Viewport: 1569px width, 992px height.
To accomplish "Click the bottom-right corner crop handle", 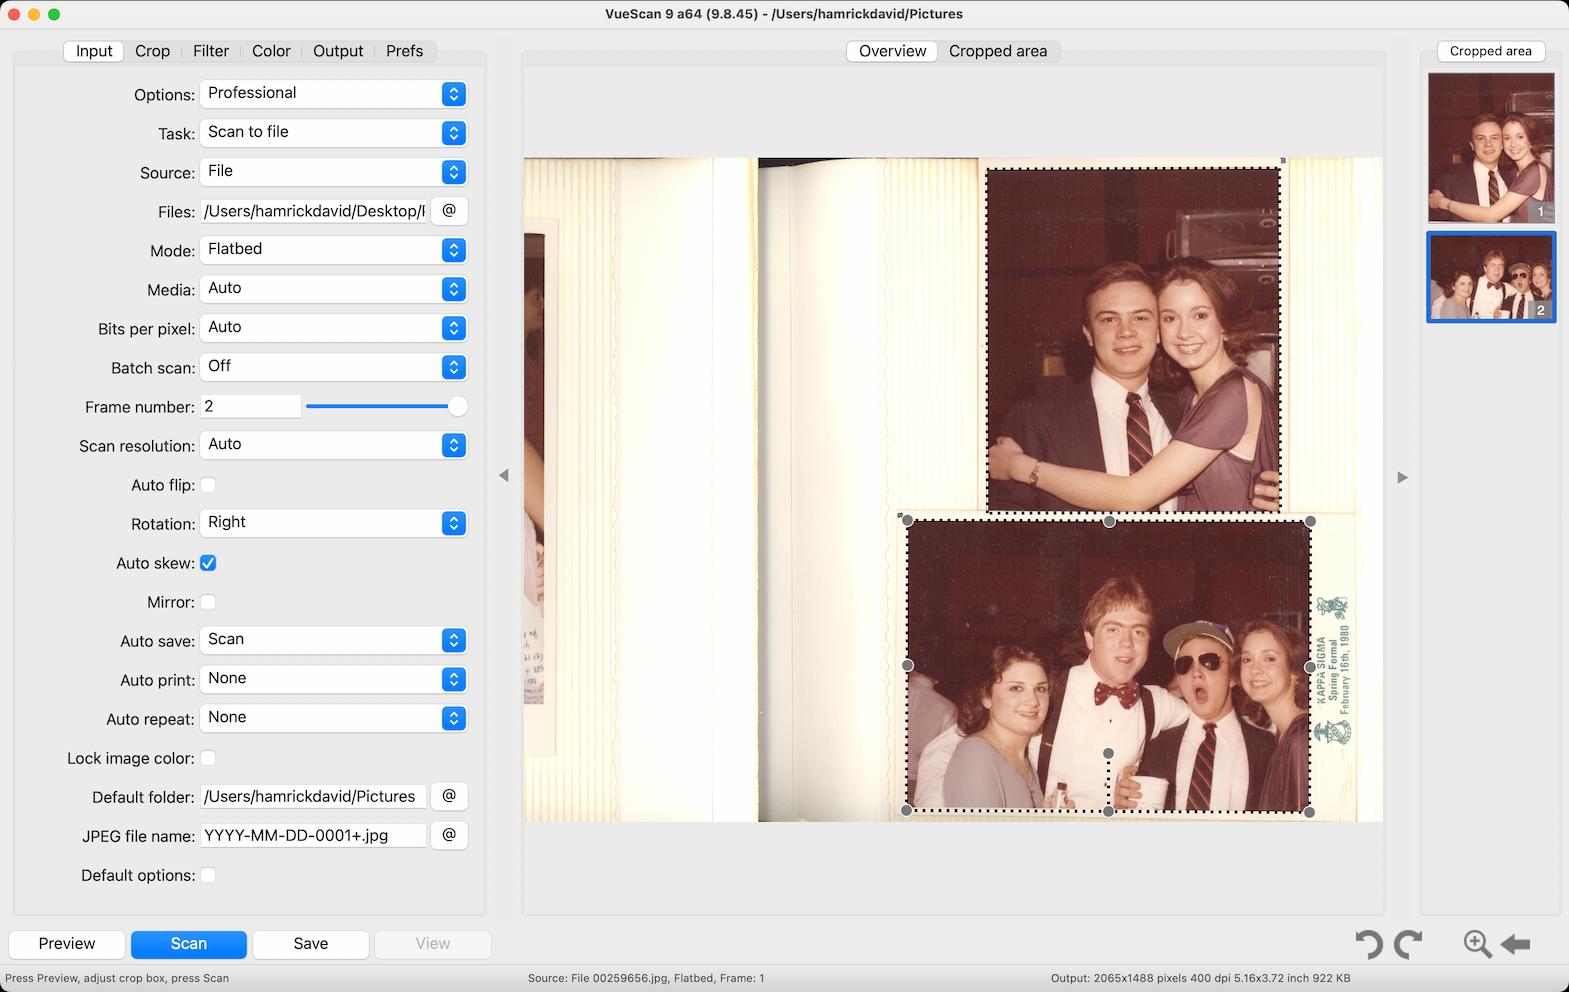I will point(1310,811).
